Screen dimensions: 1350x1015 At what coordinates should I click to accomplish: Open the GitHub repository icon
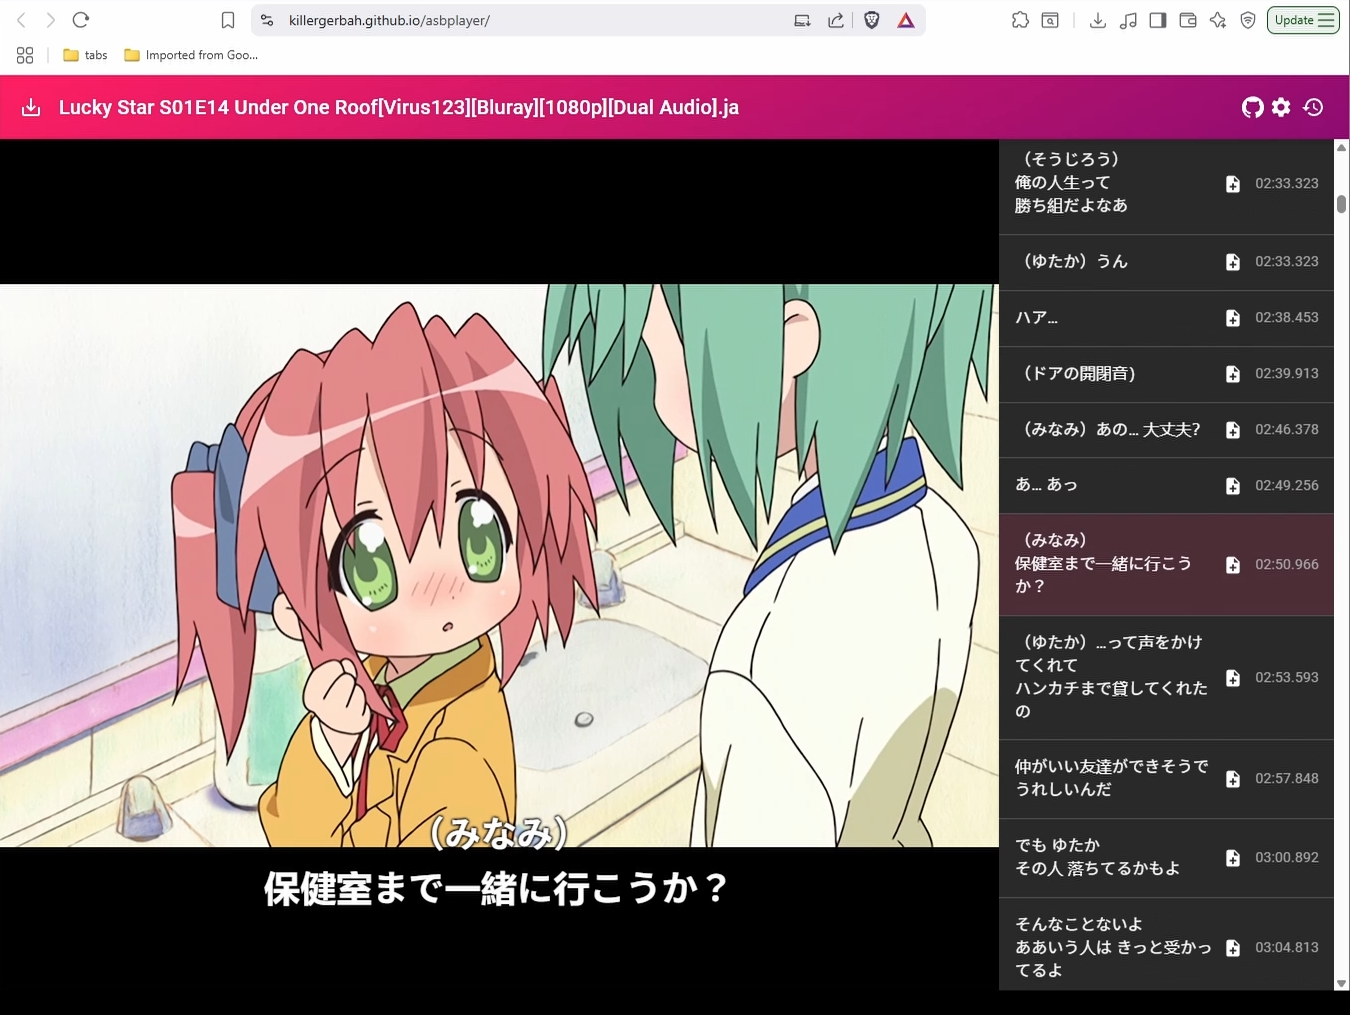1252,107
